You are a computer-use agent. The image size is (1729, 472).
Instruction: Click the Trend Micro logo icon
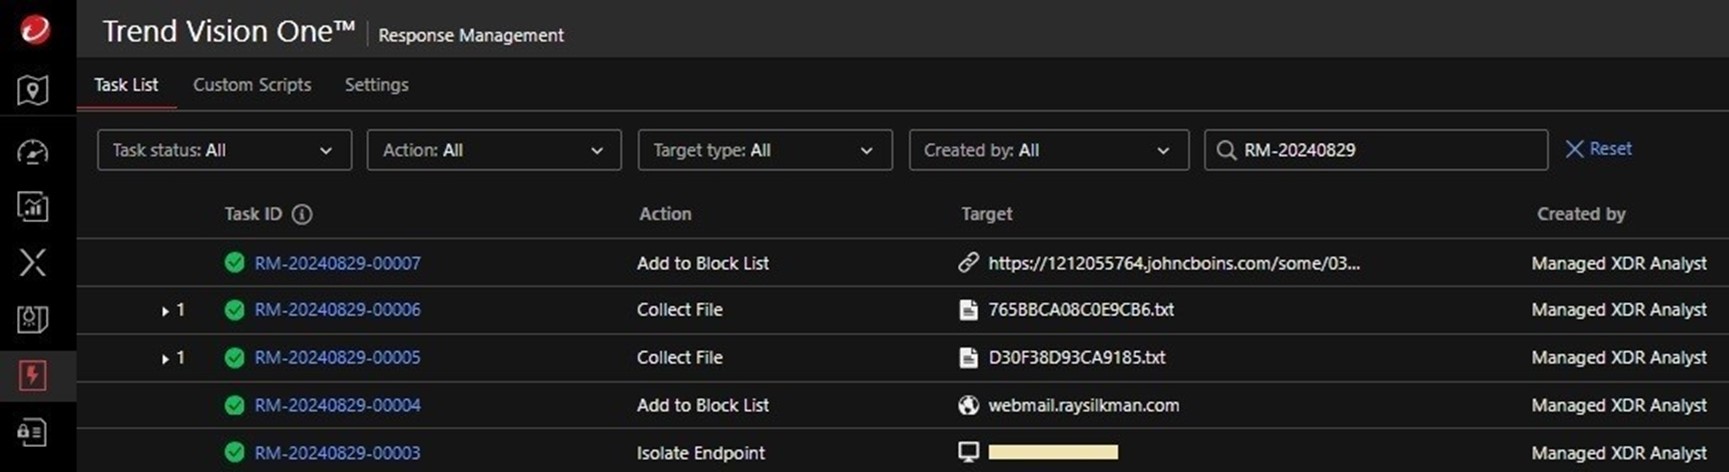pyautogui.click(x=34, y=30)
